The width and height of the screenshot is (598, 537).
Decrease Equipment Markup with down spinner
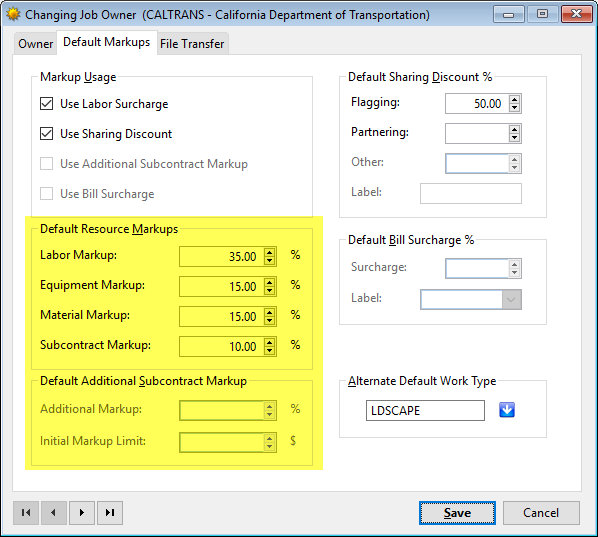[x=270, y=291]
